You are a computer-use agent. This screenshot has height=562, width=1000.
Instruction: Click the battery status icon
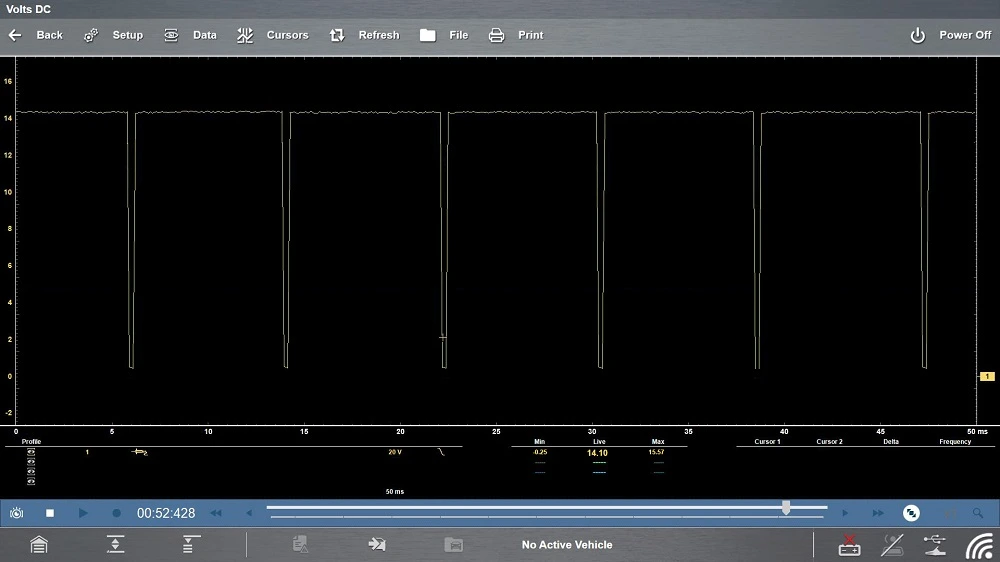(849, 545)
